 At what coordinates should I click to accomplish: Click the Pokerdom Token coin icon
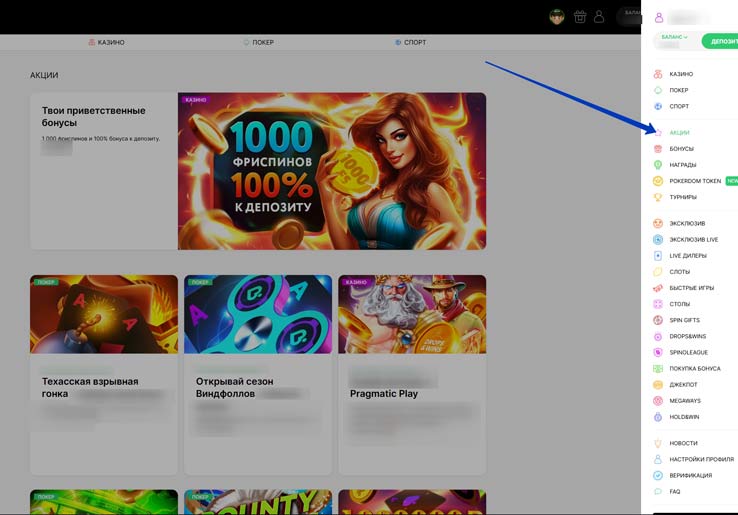tap(657, 181)
